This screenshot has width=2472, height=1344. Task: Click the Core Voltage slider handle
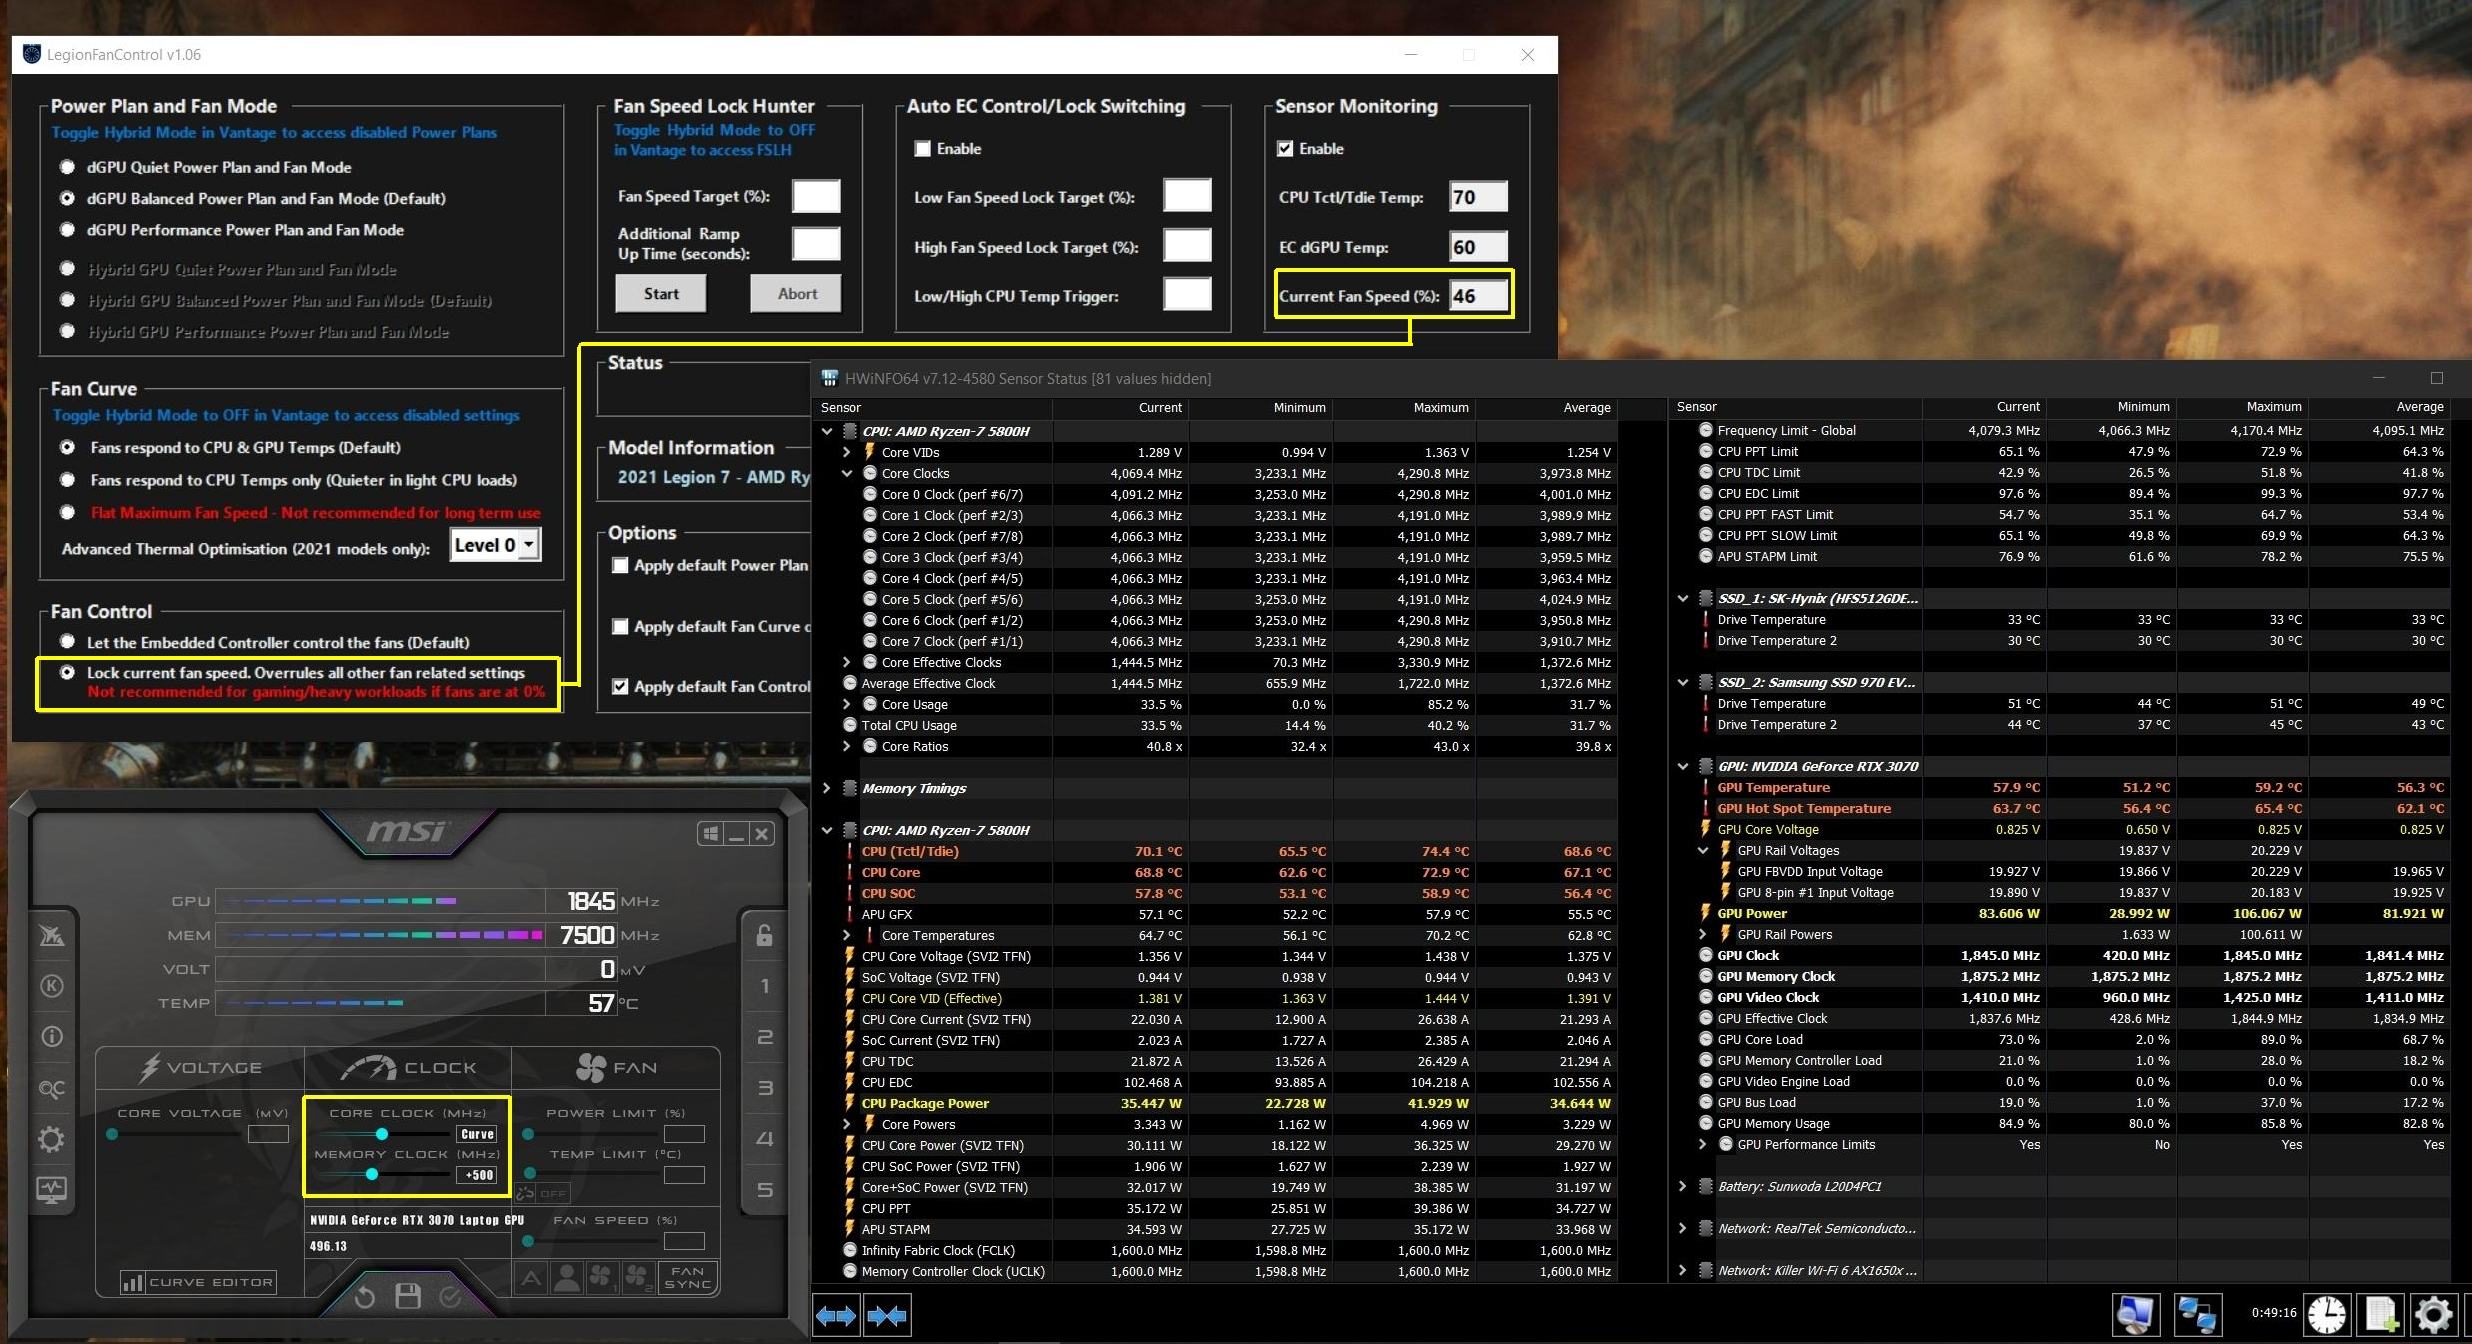(112, 1134)
